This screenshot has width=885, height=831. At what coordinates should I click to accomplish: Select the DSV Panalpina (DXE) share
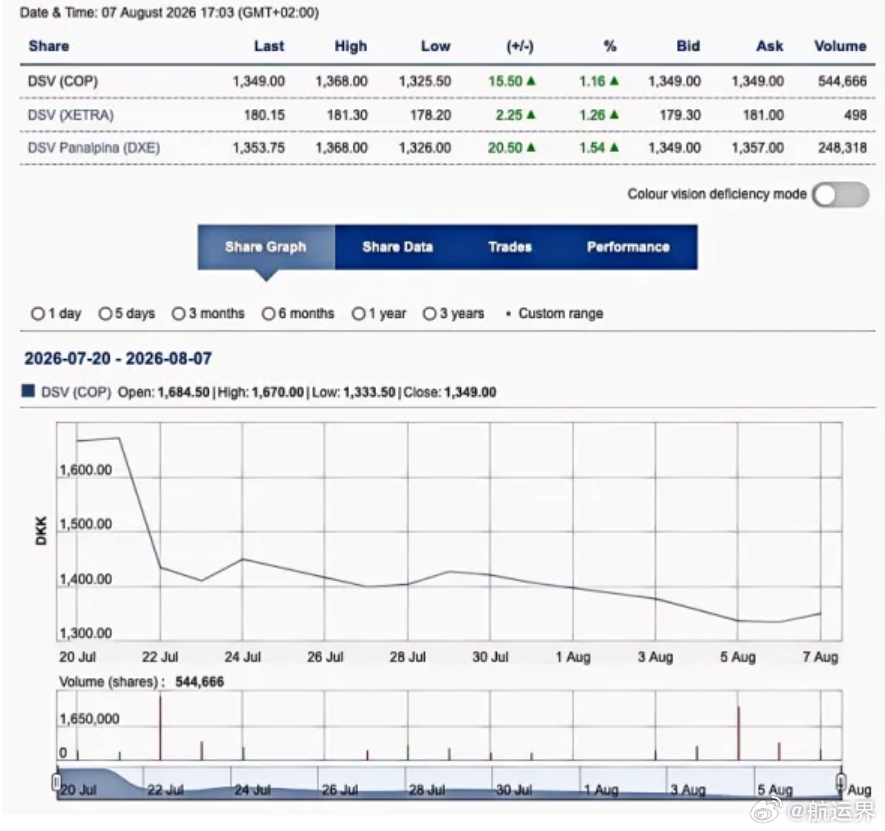tap(94, 148)
